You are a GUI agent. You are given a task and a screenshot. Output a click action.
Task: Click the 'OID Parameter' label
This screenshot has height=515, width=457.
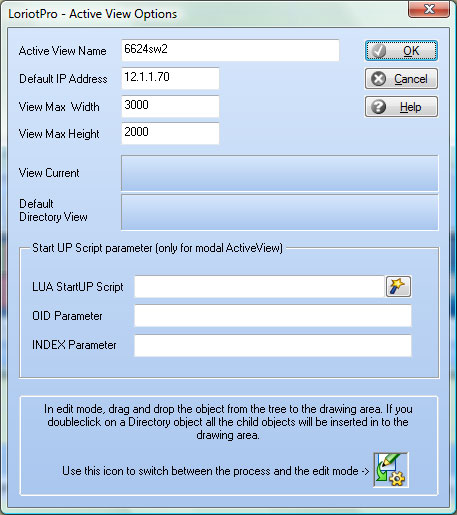[x=67, y=316]
